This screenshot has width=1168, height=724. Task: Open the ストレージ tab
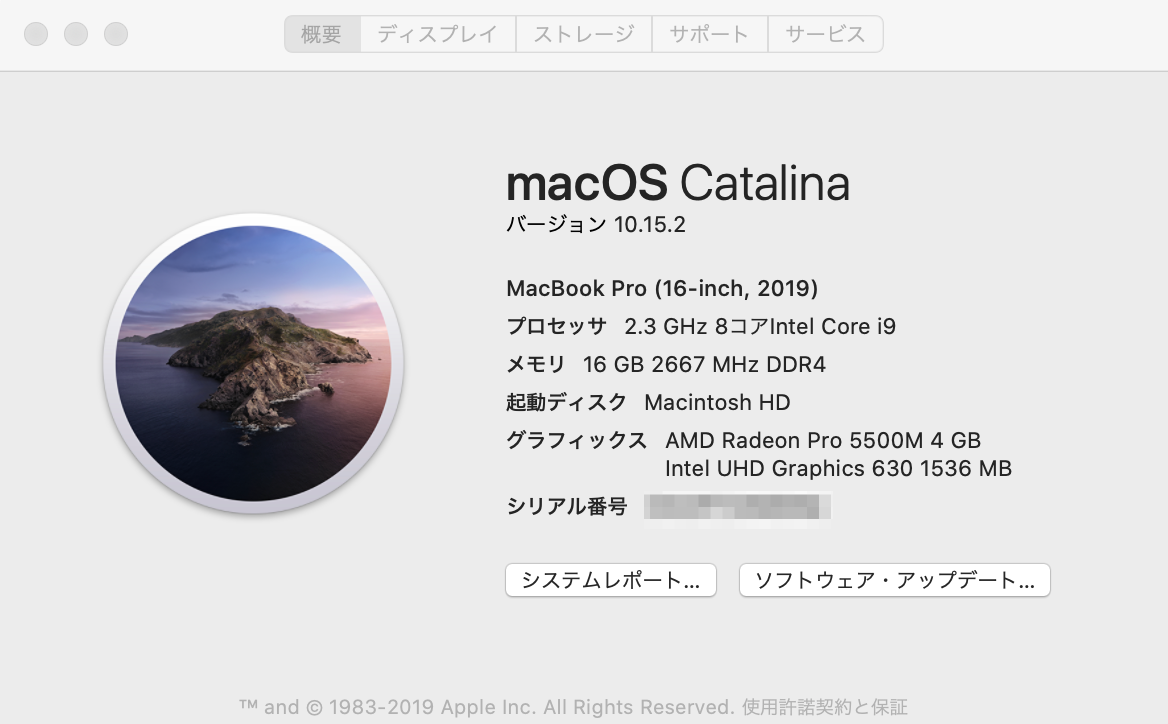point(584,34)
